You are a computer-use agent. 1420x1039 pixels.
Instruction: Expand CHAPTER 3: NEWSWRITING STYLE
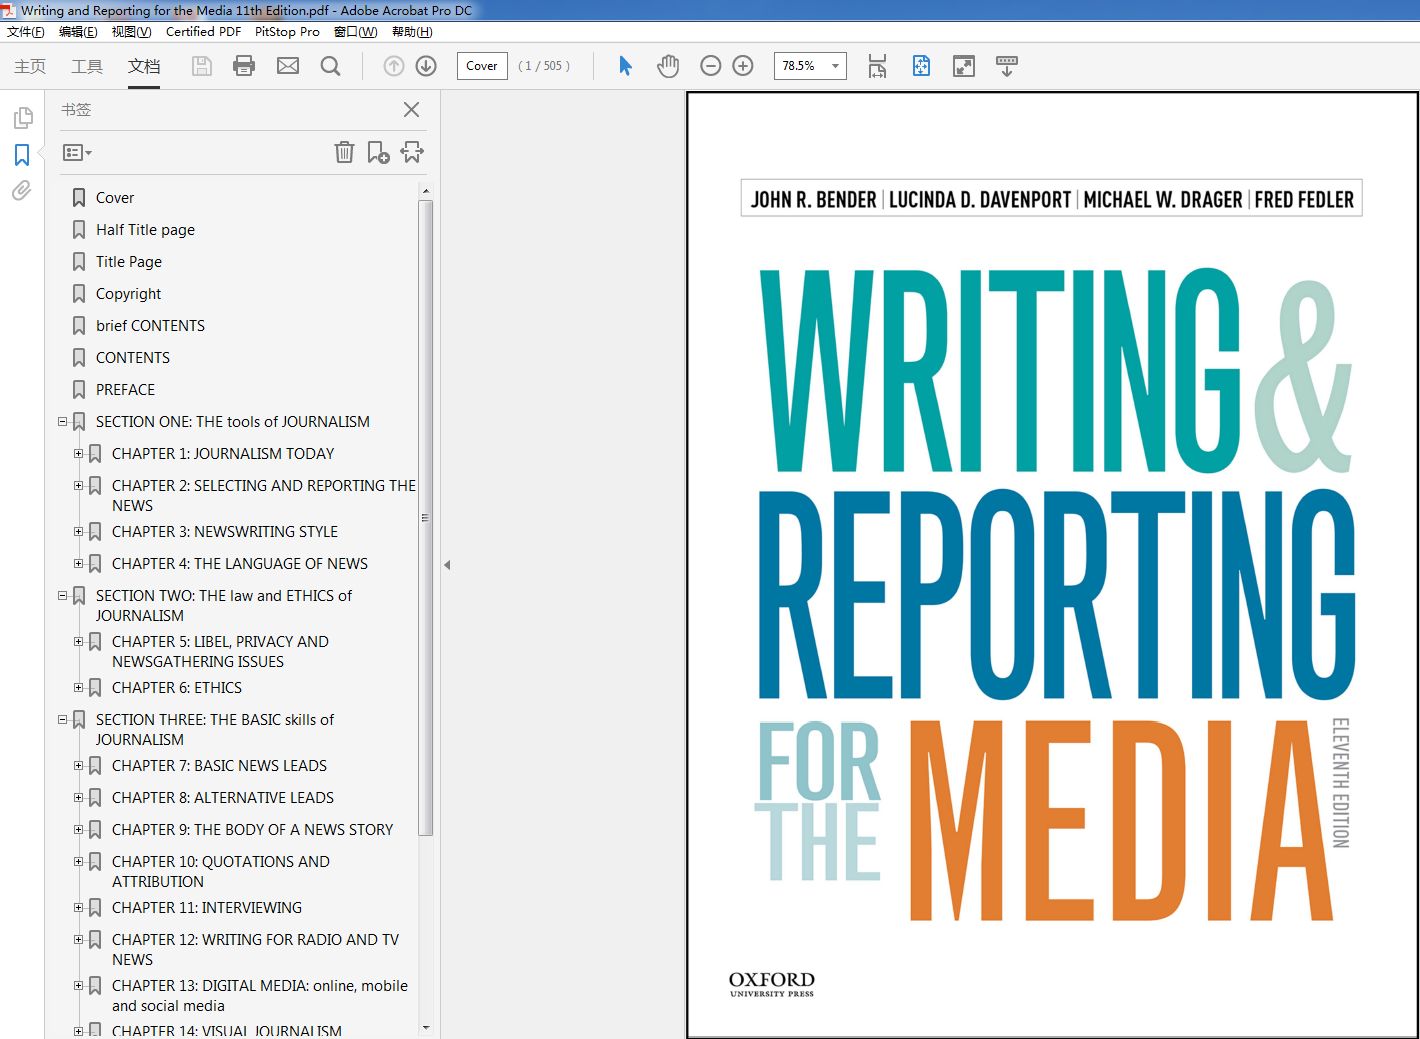(78, 532)
